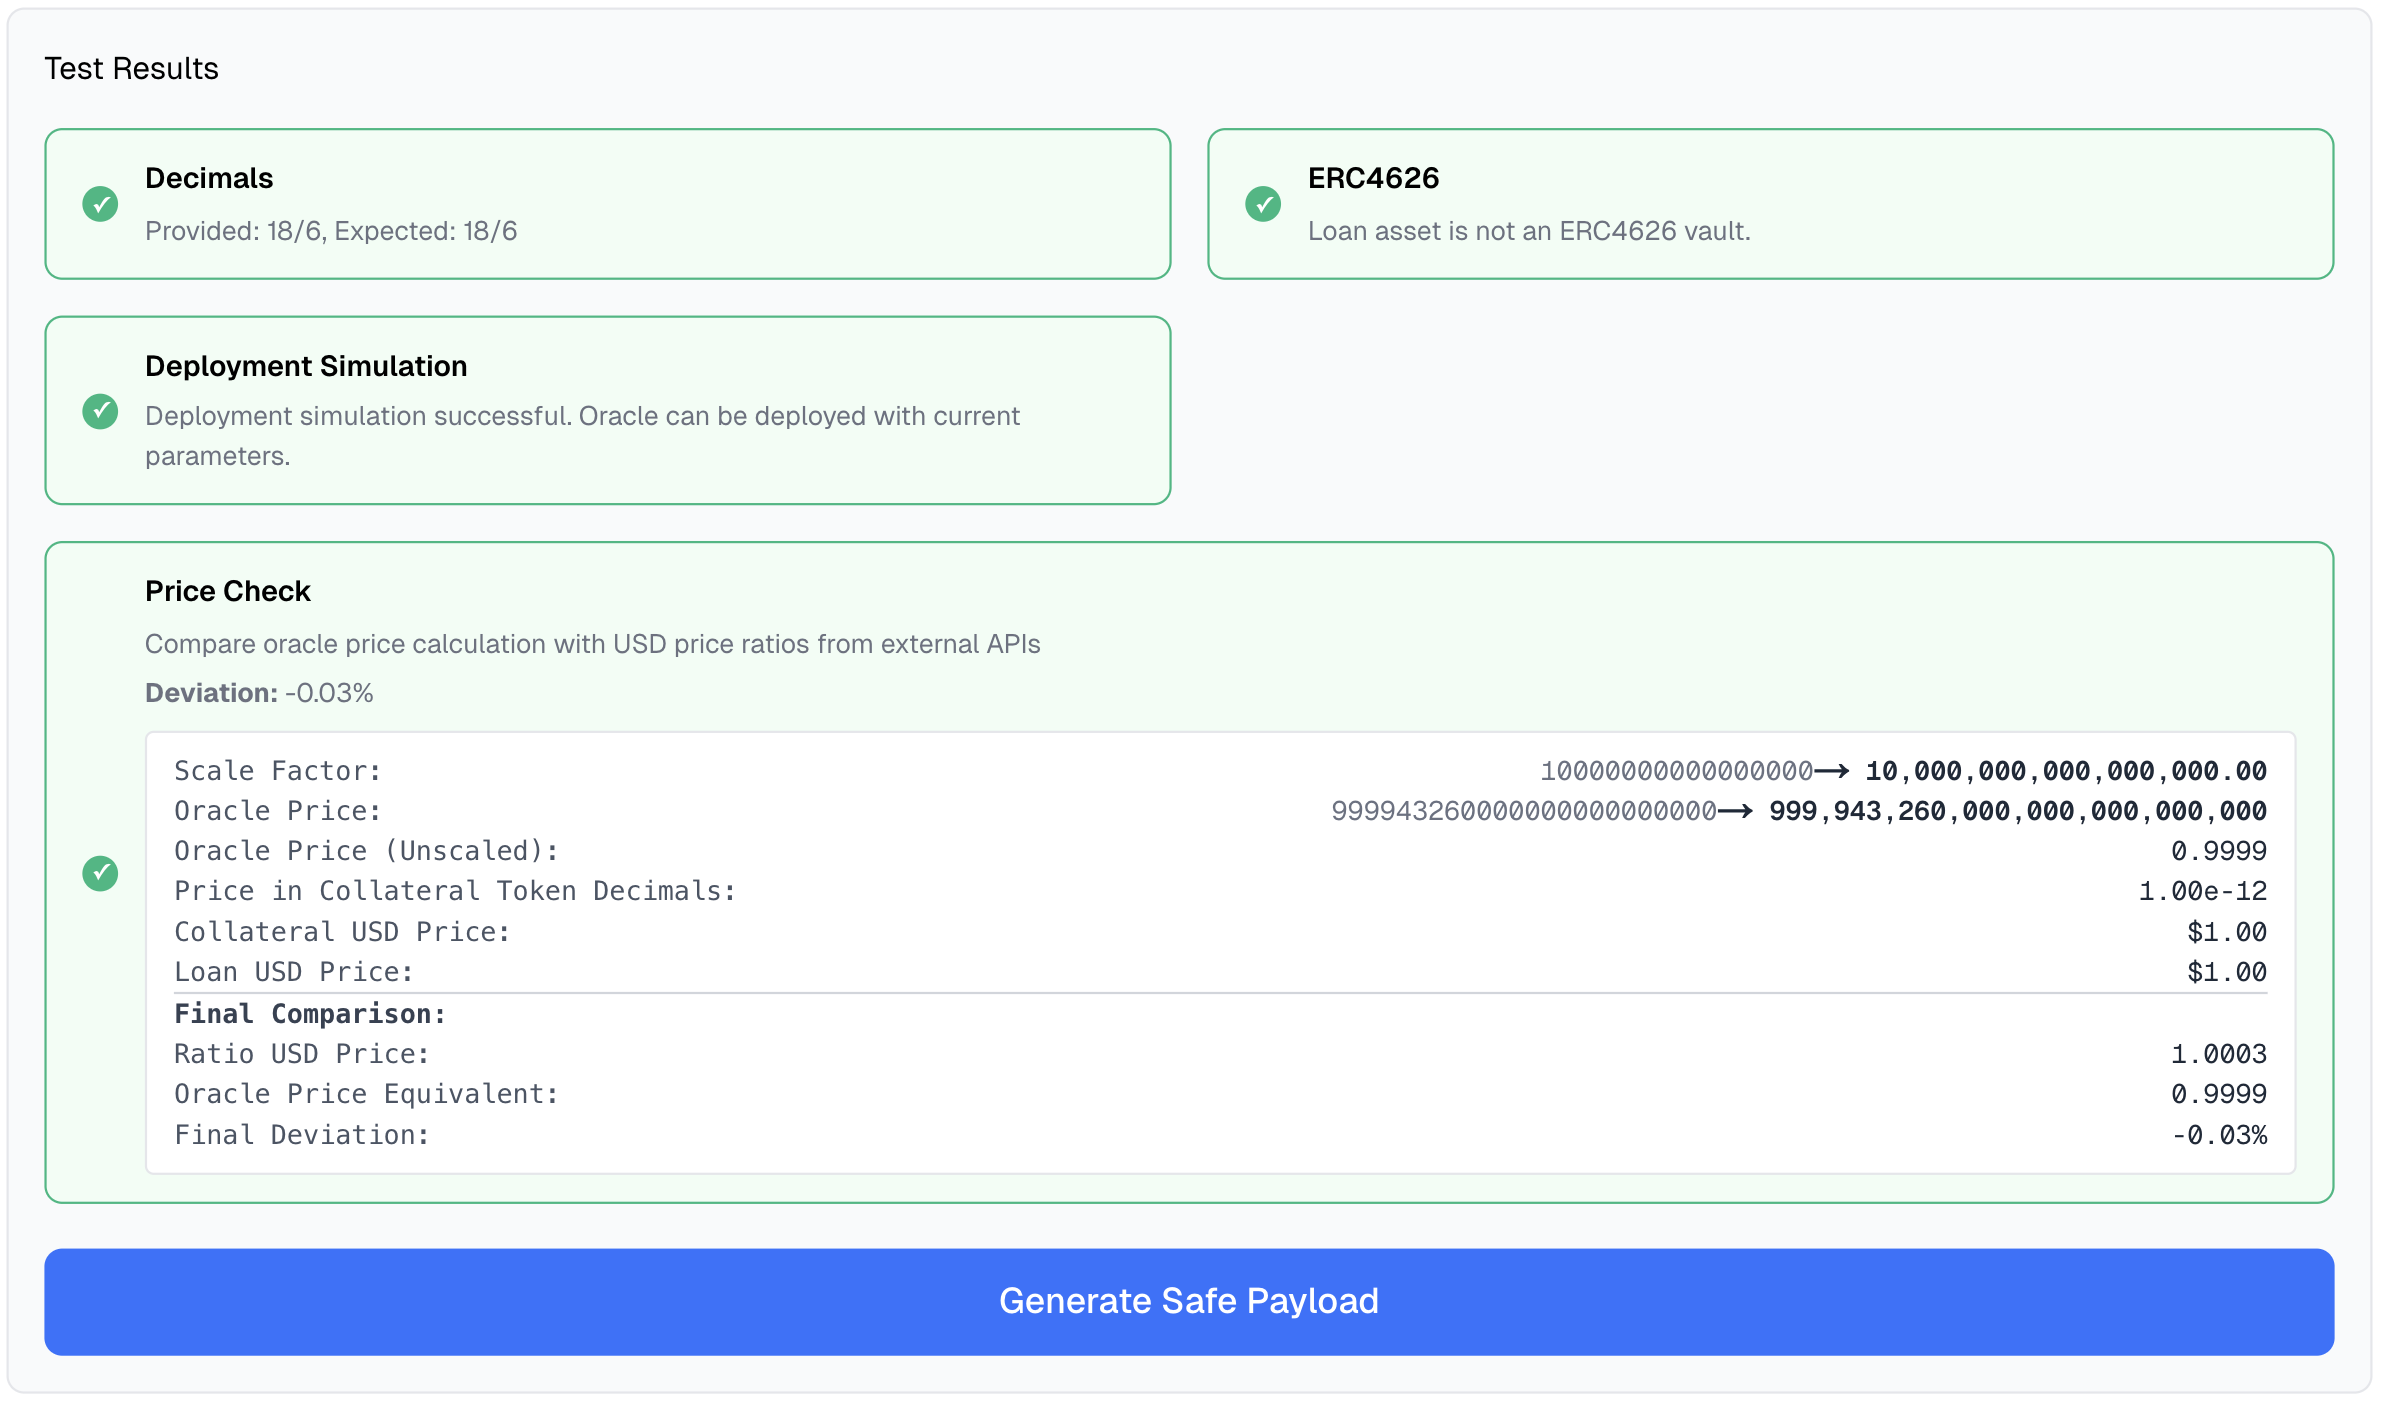Click the Loan USD Price value
This screenshot has height=1402, width=2382.
coord(2226,972)
